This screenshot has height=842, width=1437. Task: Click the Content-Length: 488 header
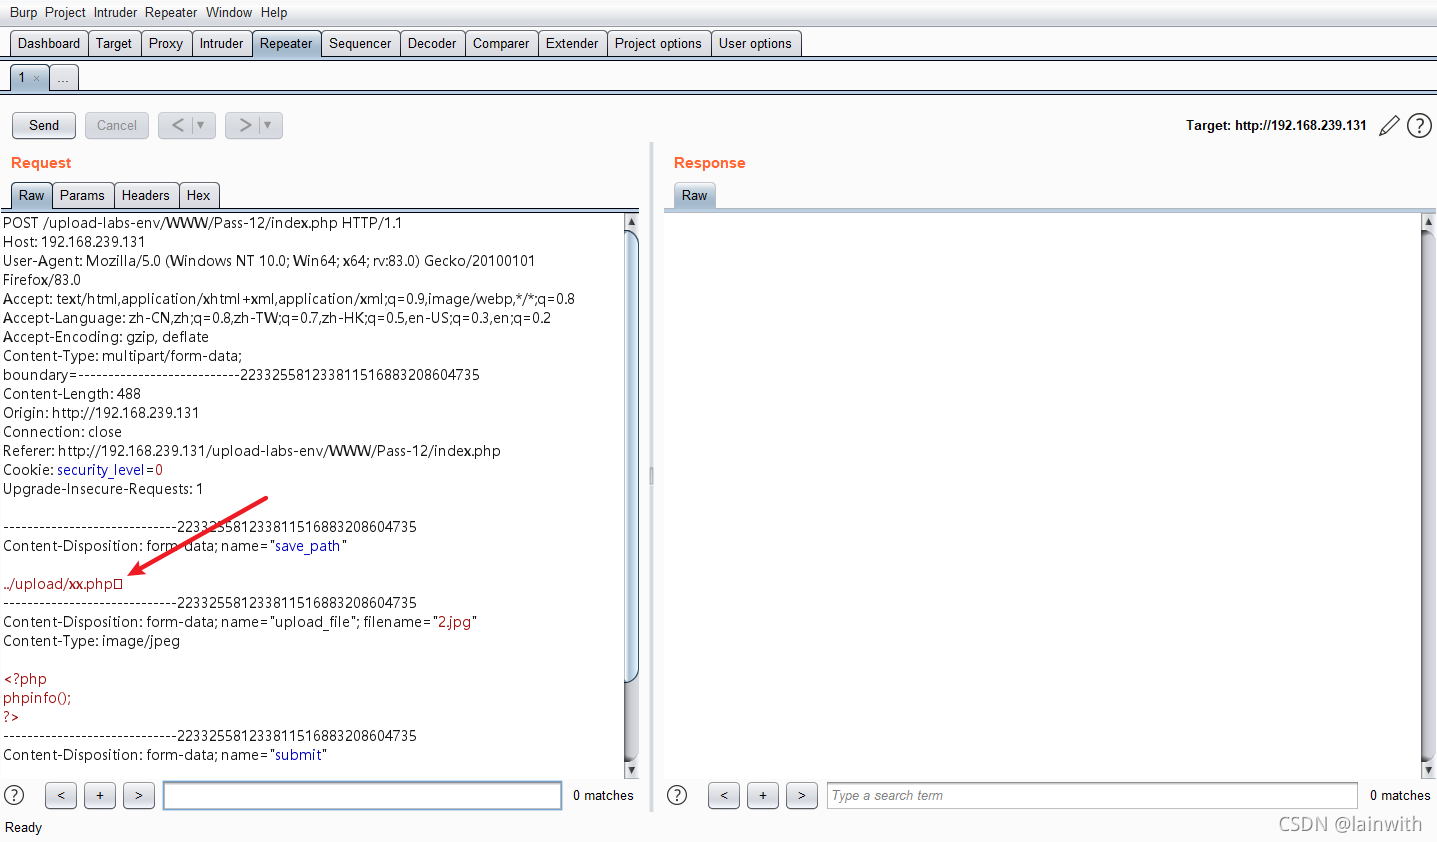click(x=72, y=394)
